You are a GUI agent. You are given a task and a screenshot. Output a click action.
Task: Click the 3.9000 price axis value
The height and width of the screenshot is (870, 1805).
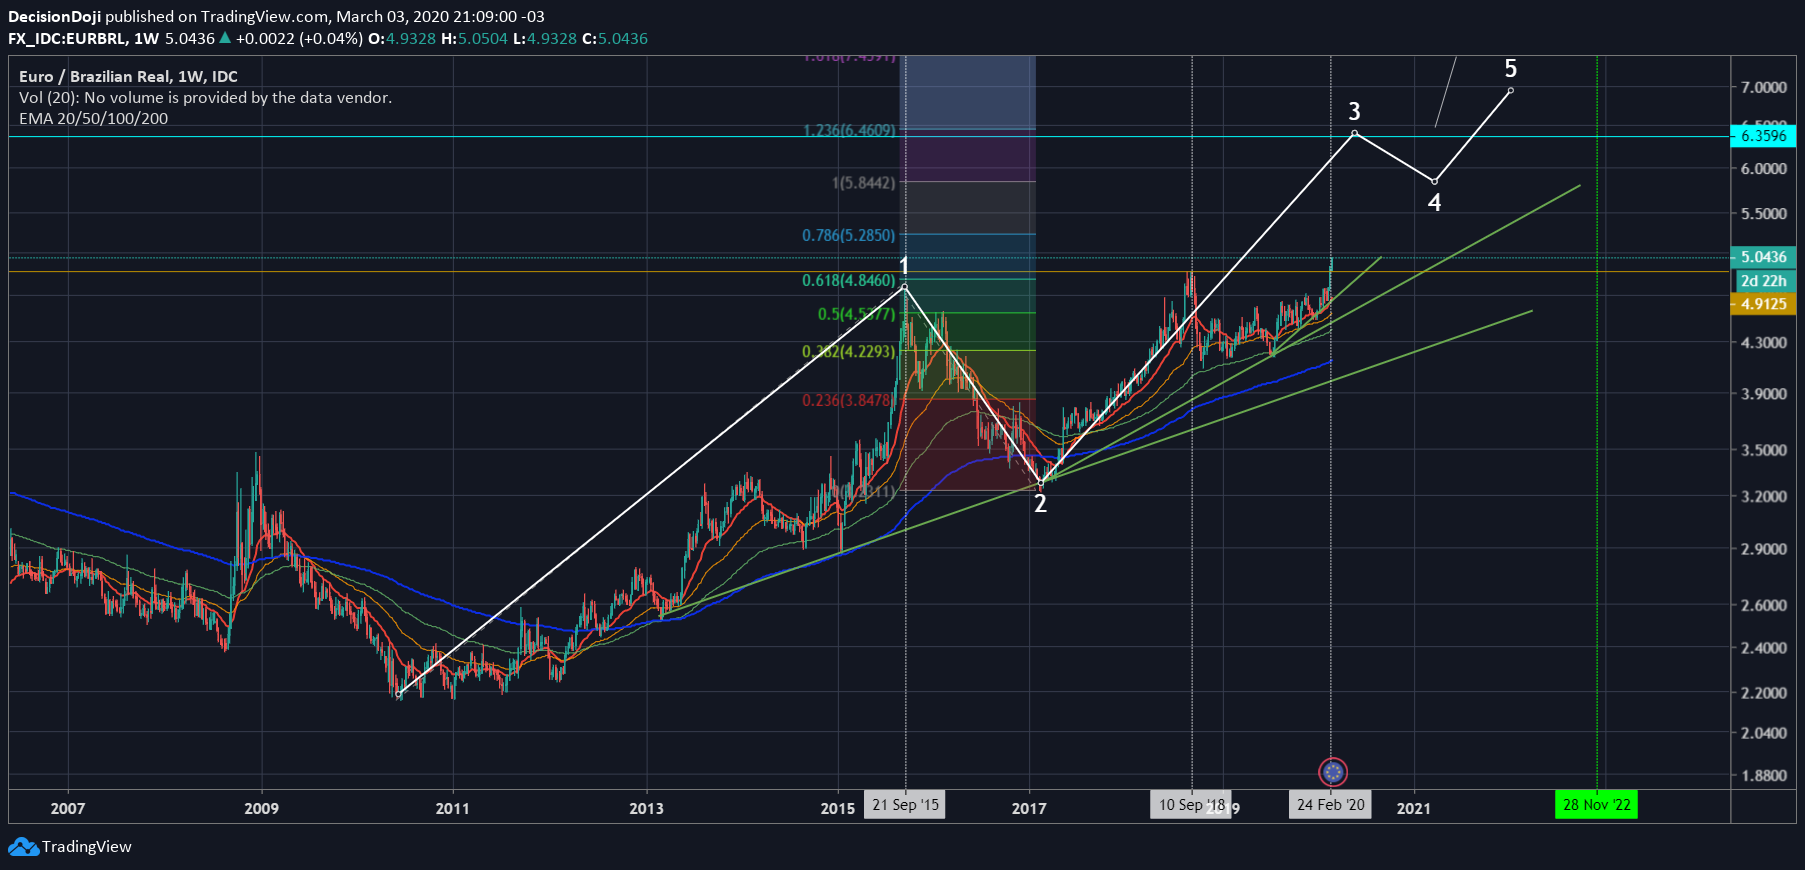(x=1764, y=393)
